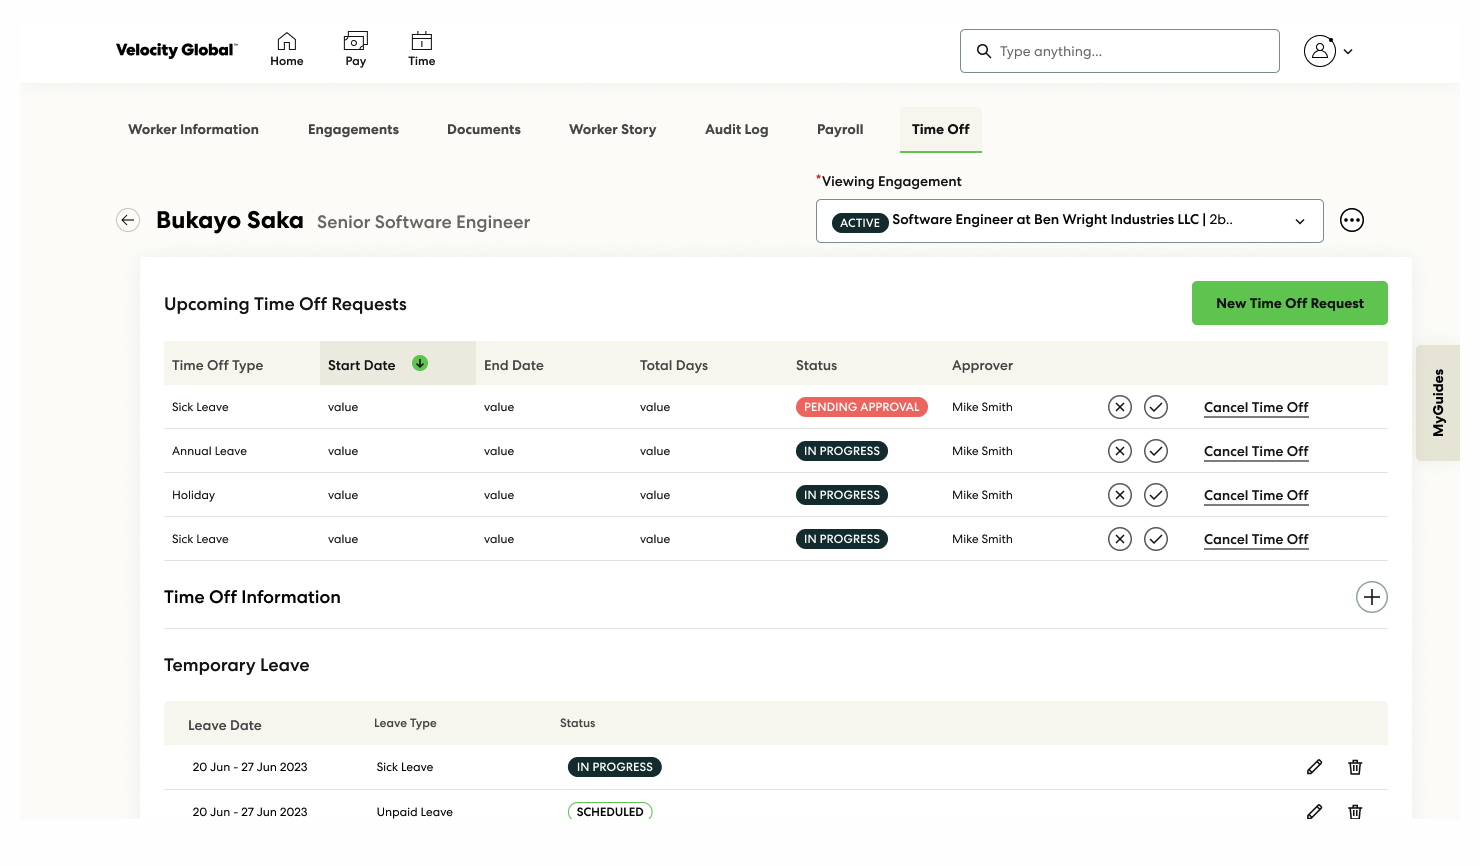Viewport: 1480px width, 866px height.
Task: Reject the Sick Leave pending approval request
Action: pos(1120,407)
